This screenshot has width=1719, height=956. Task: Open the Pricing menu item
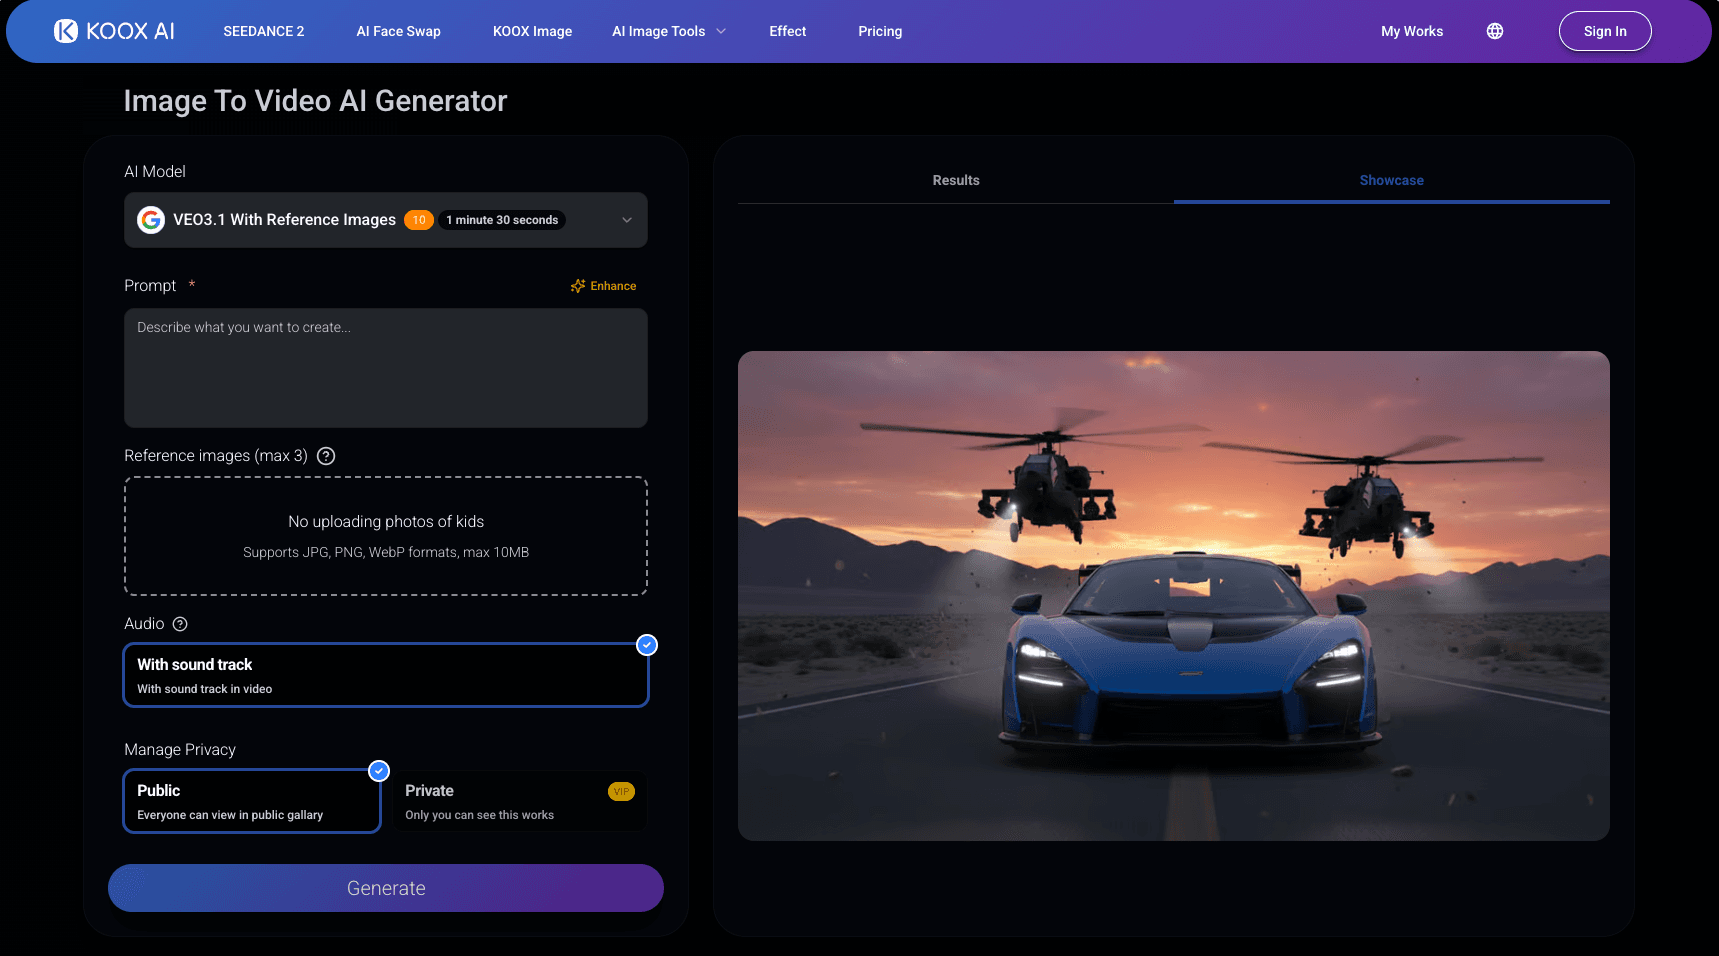click(879, 31)
